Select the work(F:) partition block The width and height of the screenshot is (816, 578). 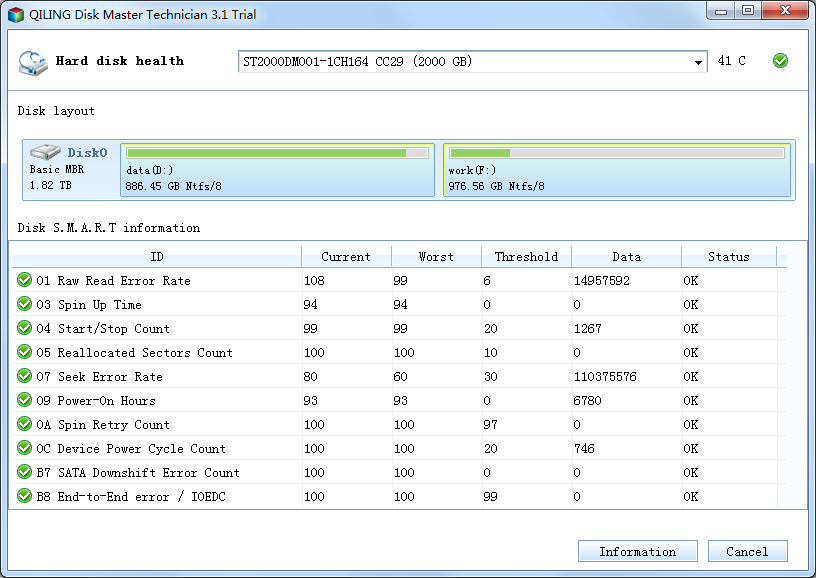tap(617, 170)
